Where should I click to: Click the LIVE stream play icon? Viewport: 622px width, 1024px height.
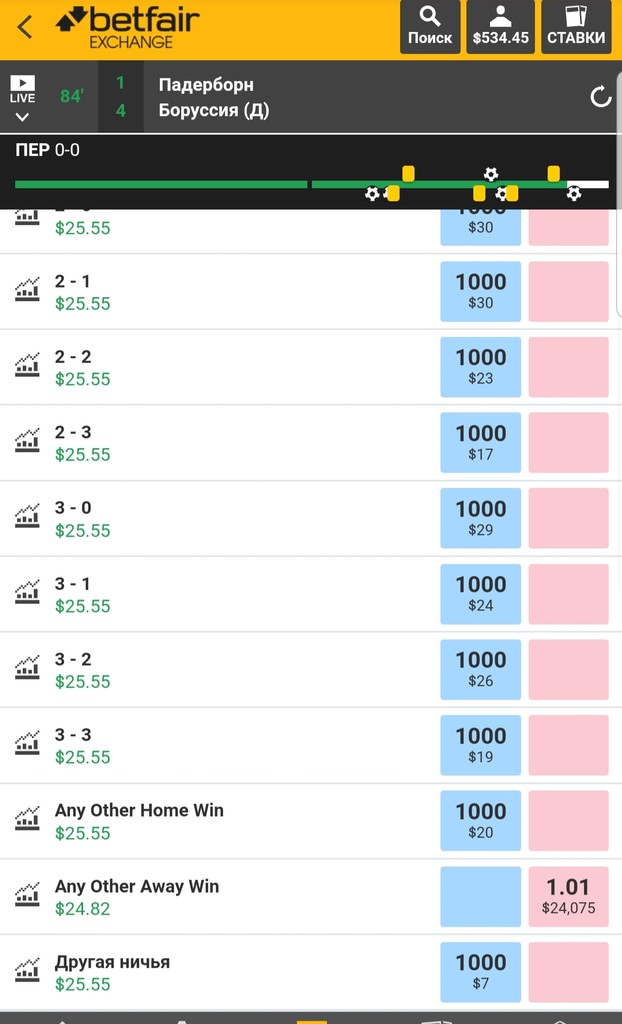point(22,83)
